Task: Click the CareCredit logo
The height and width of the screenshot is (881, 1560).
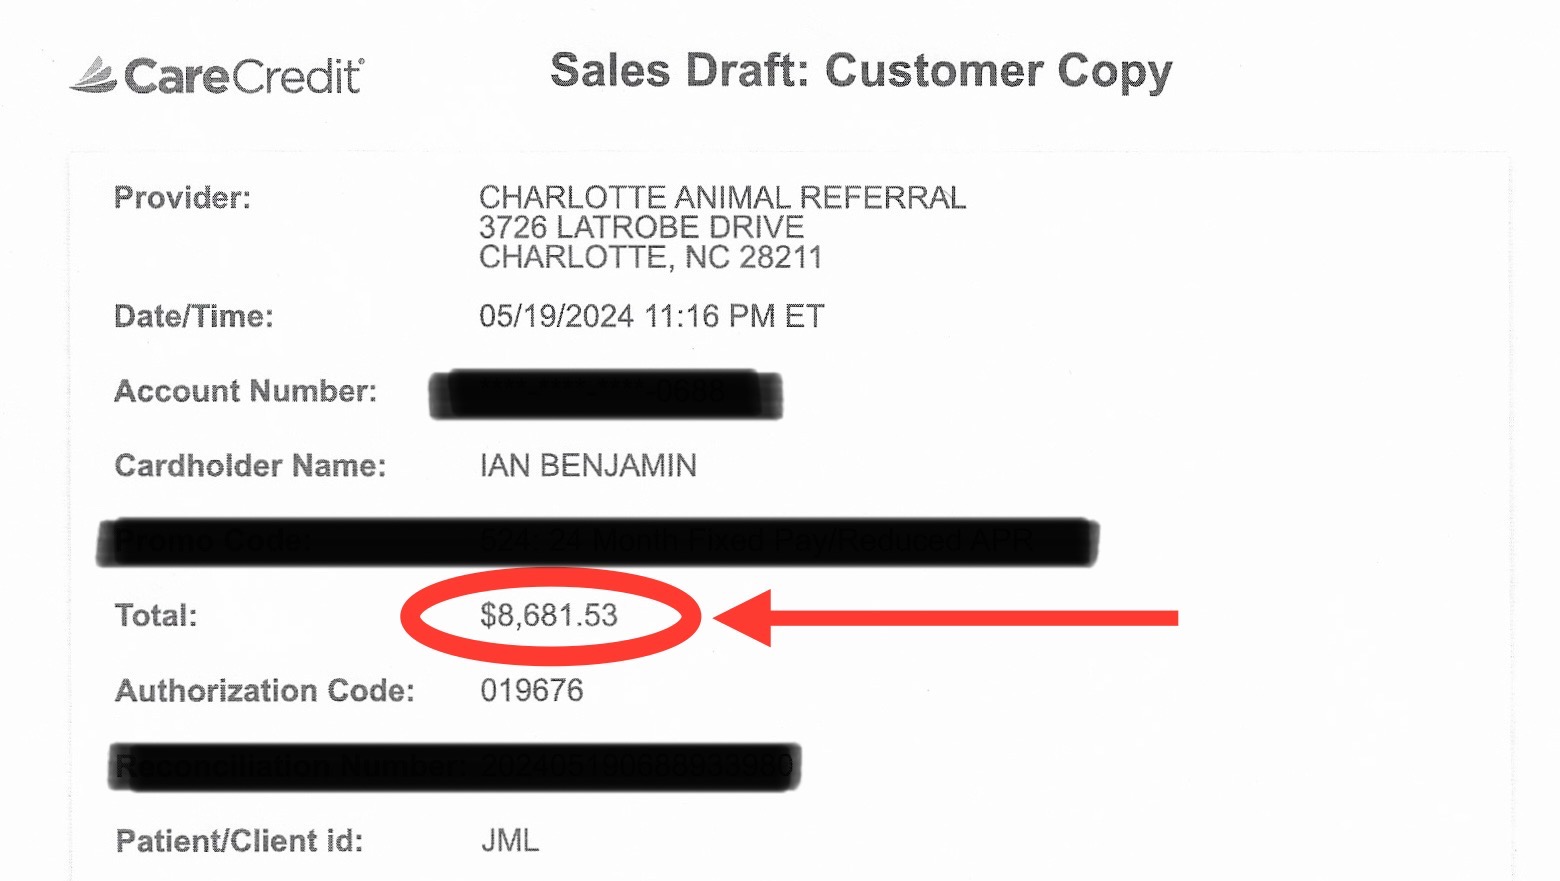Action: [x=217, y=76]
